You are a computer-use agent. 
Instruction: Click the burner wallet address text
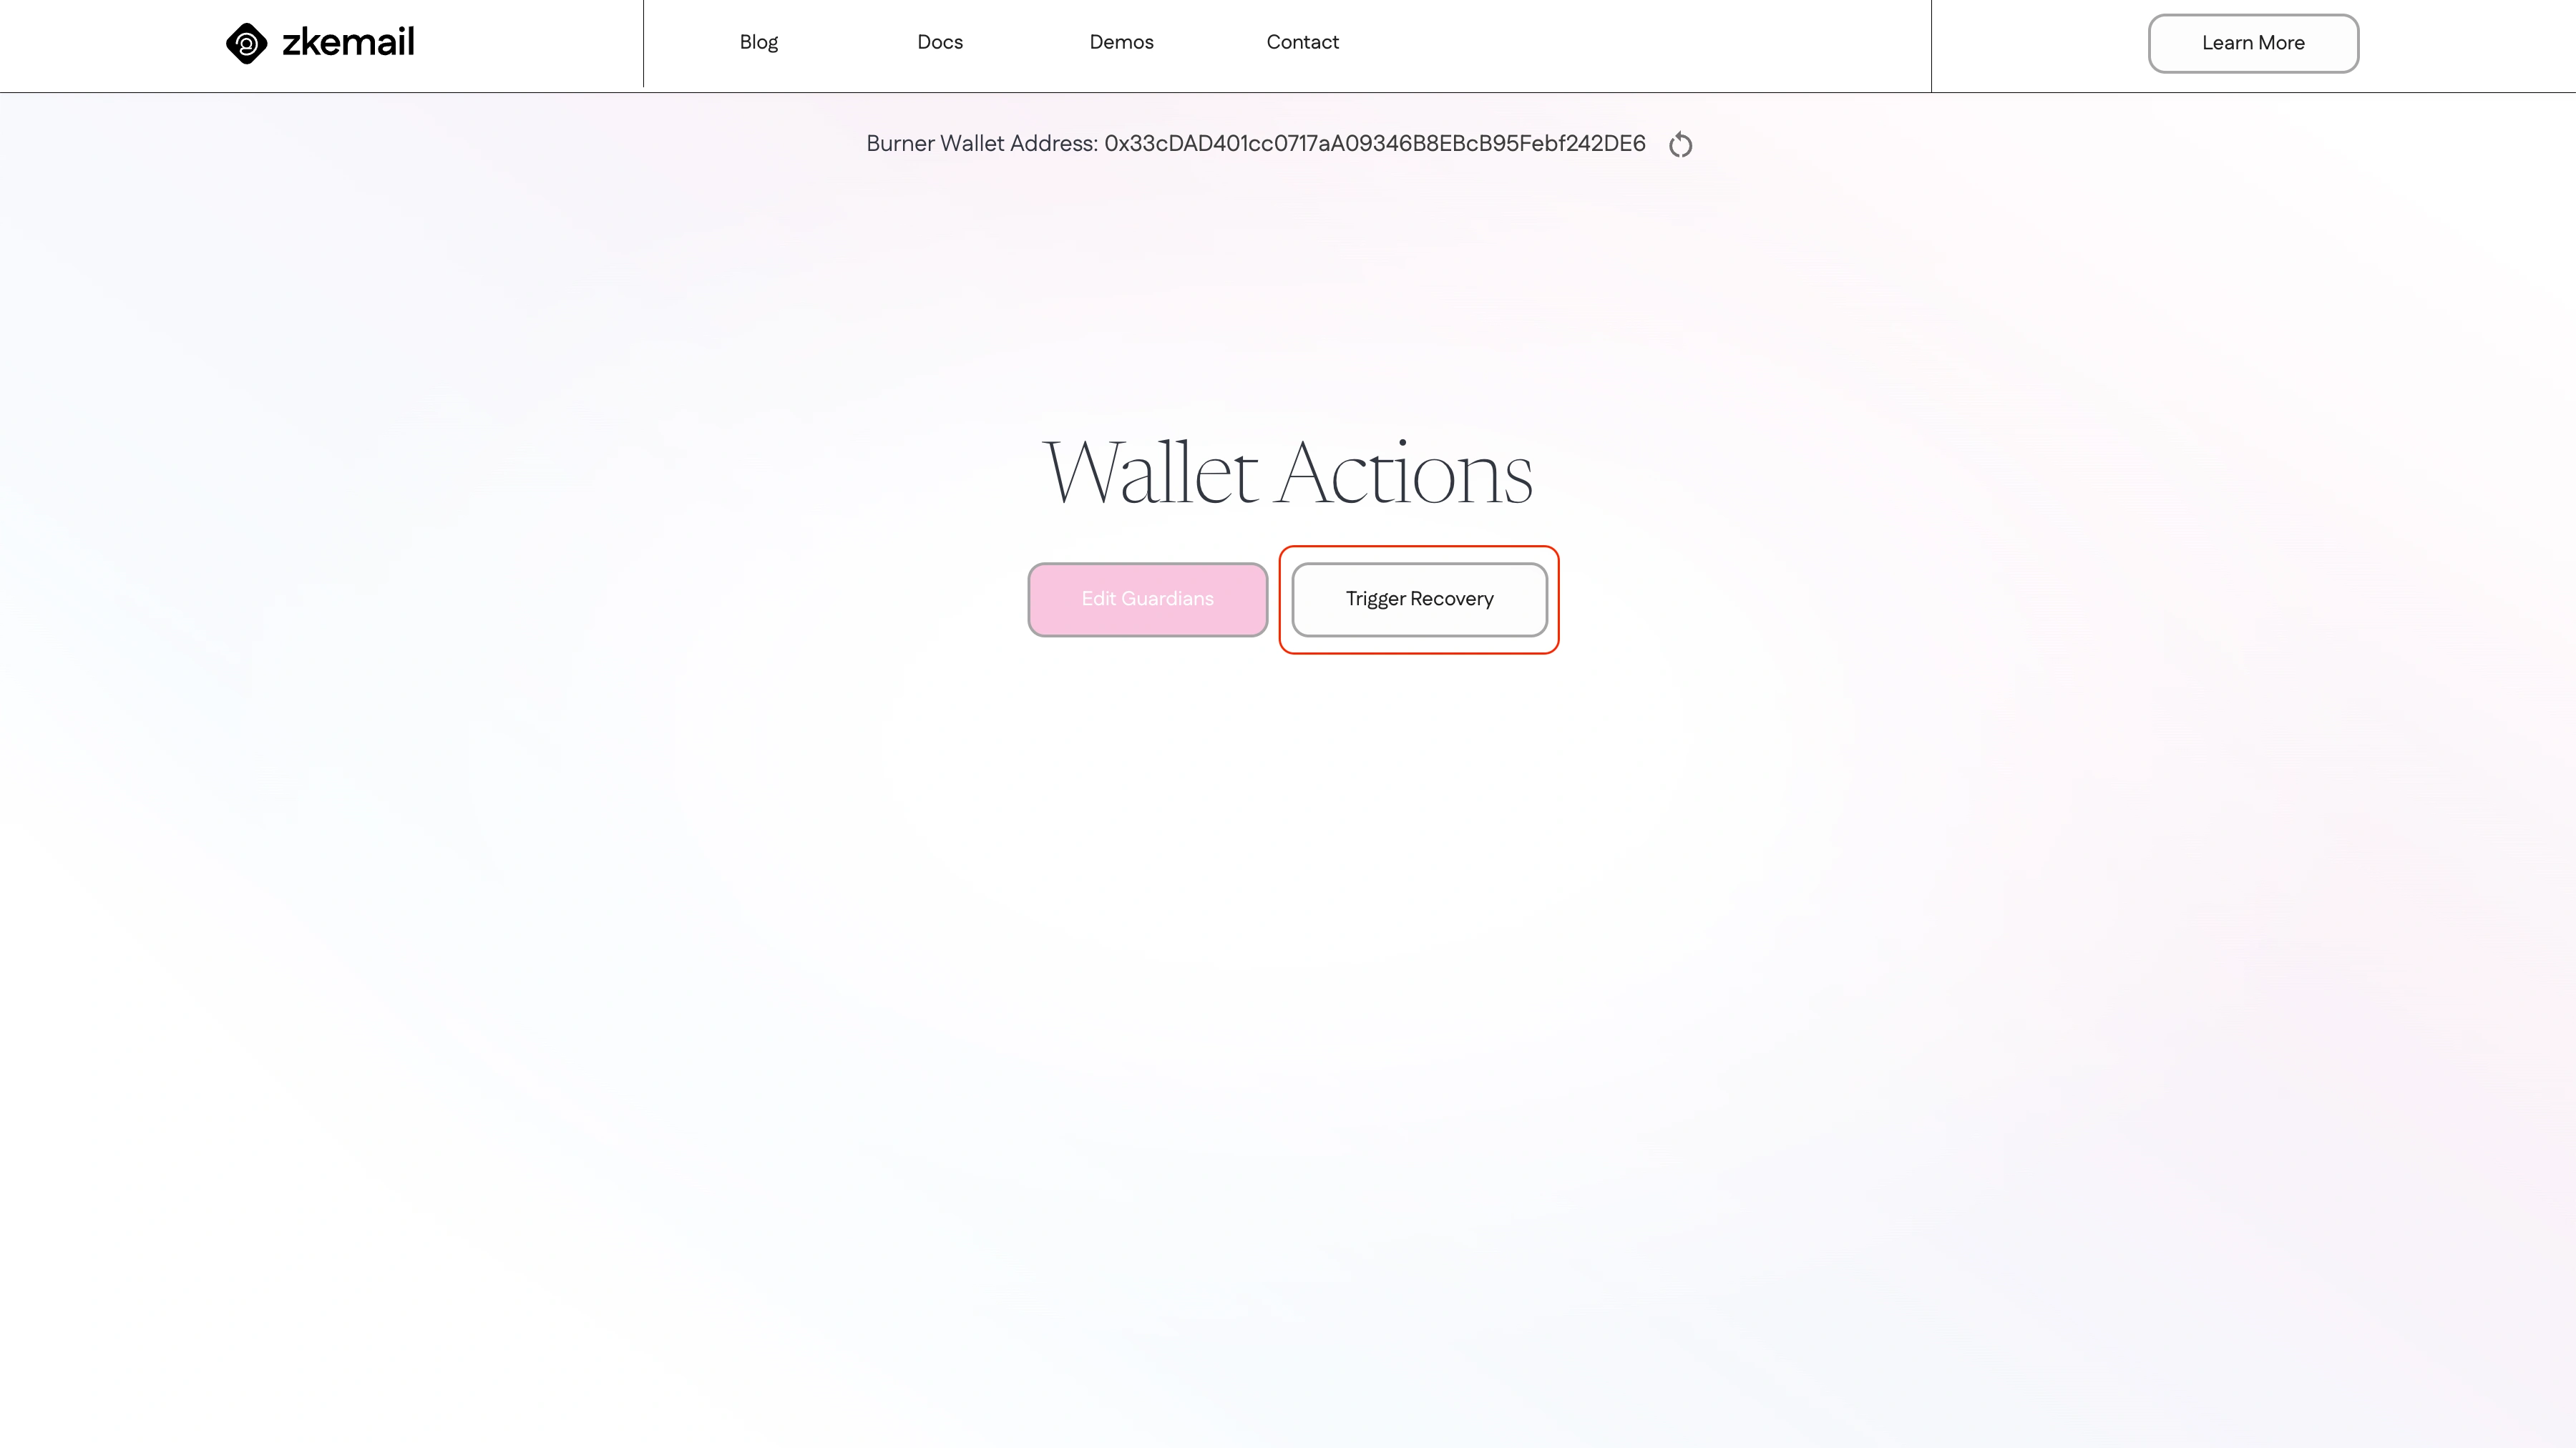(1256, 143)
